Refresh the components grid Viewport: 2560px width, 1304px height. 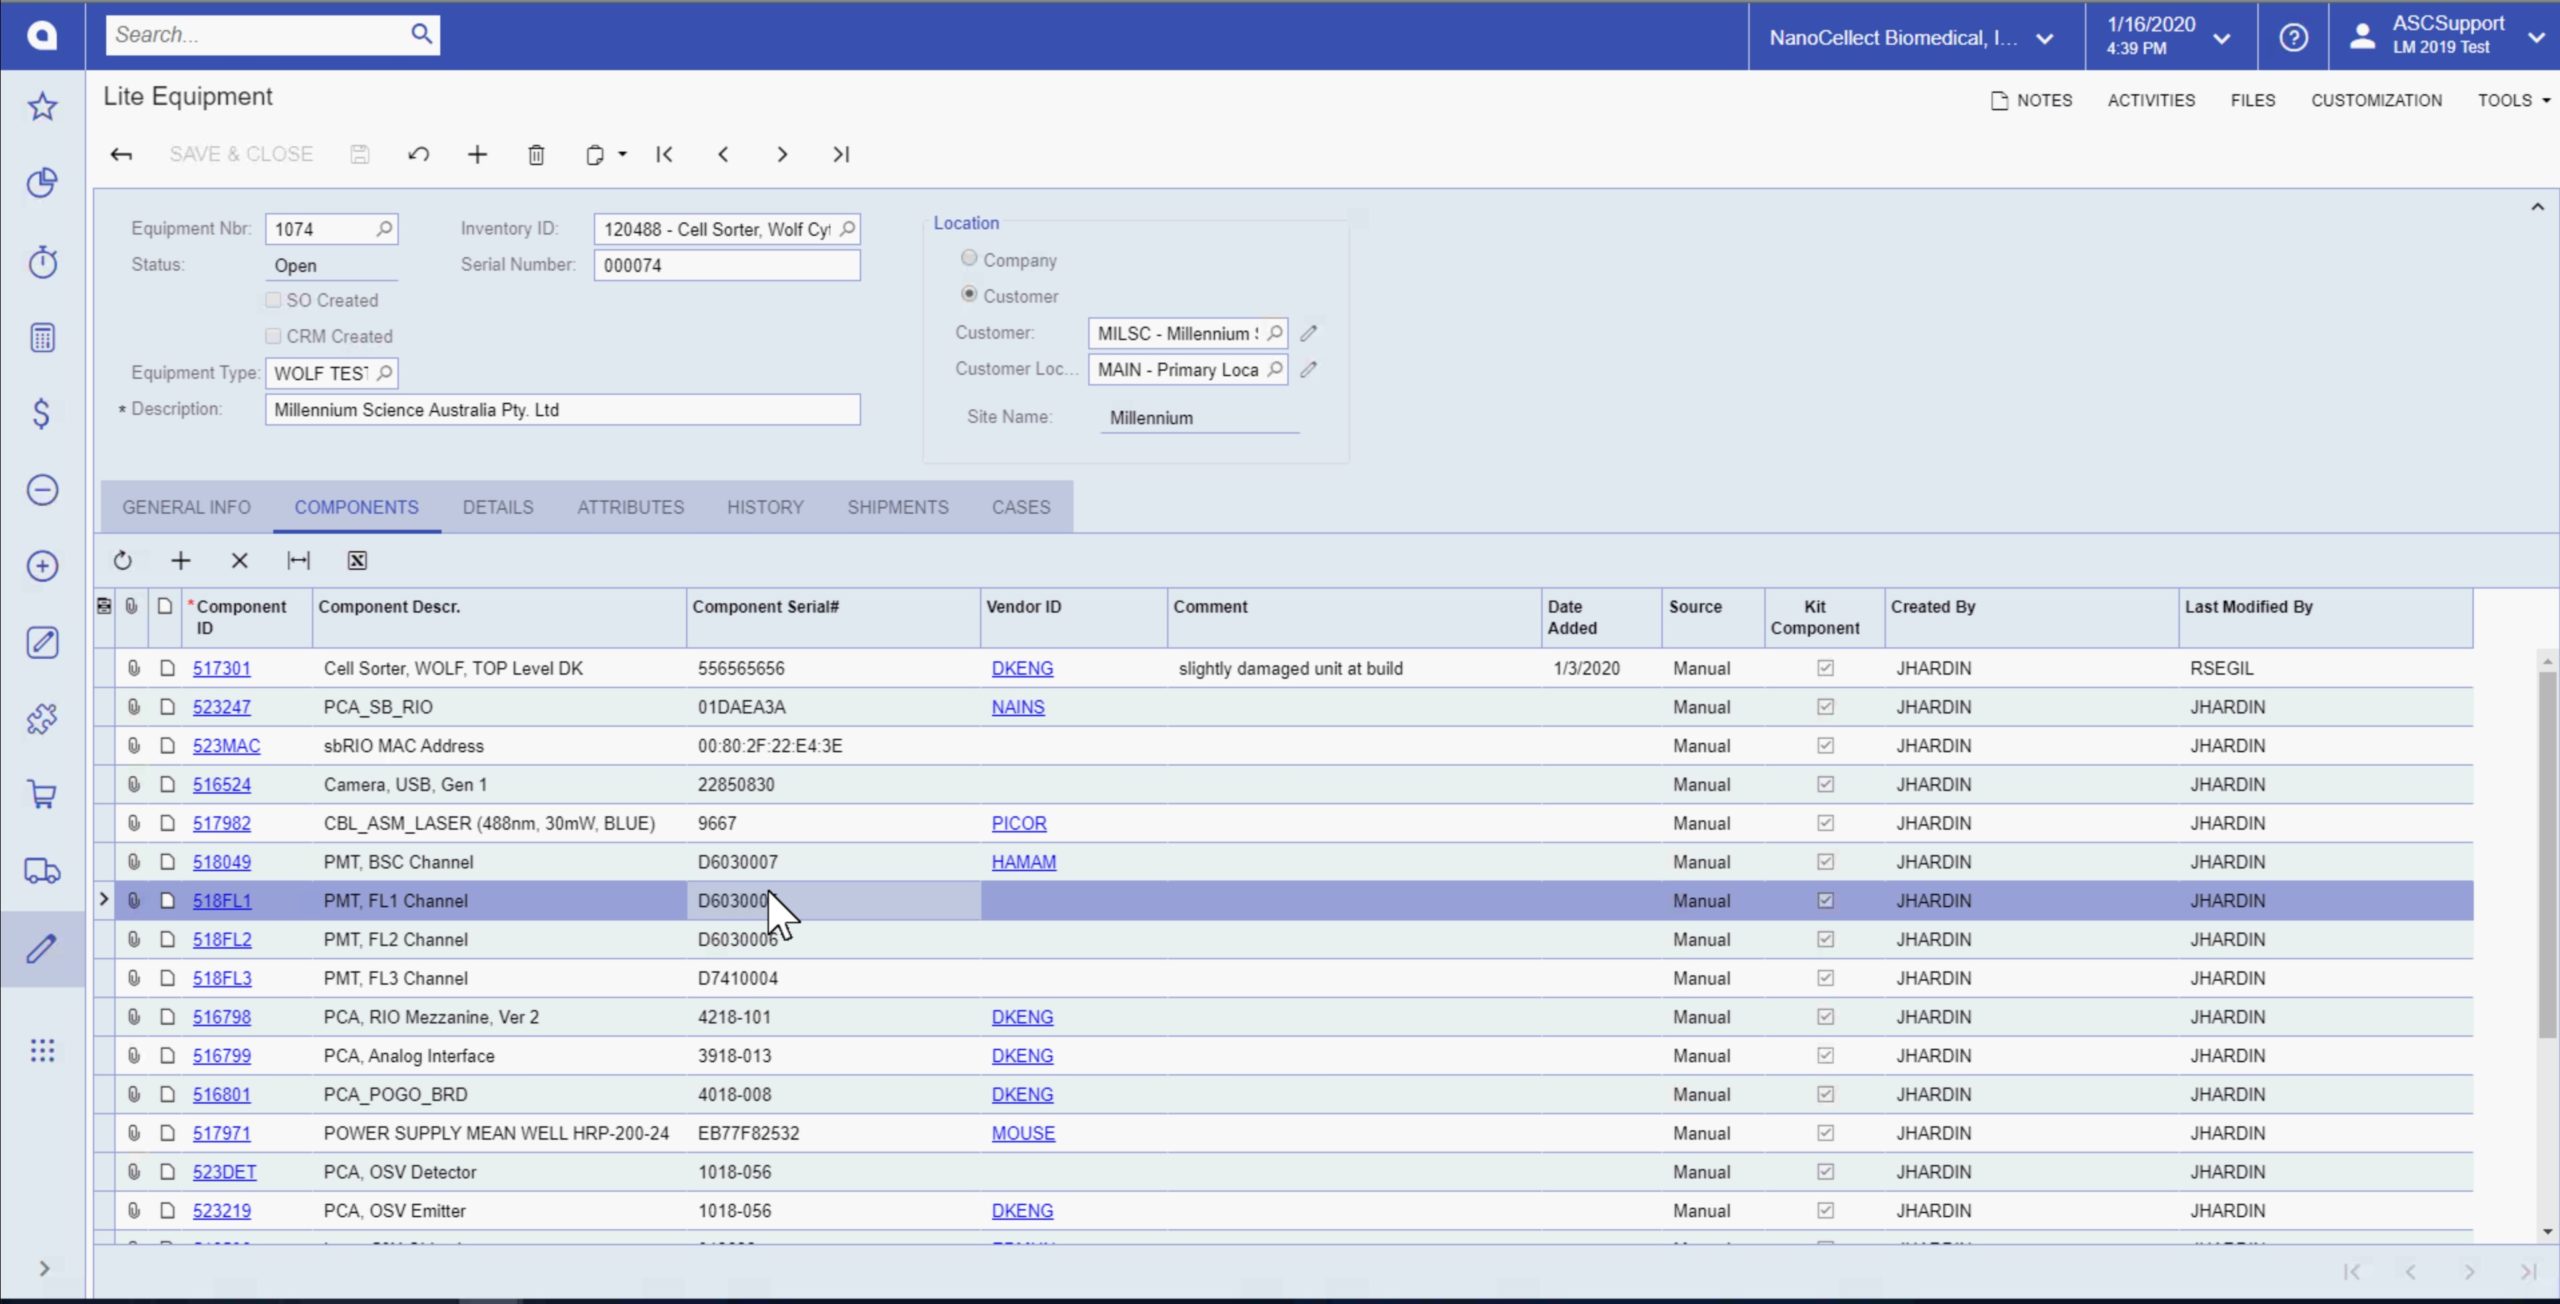click(x=122, y=561)
